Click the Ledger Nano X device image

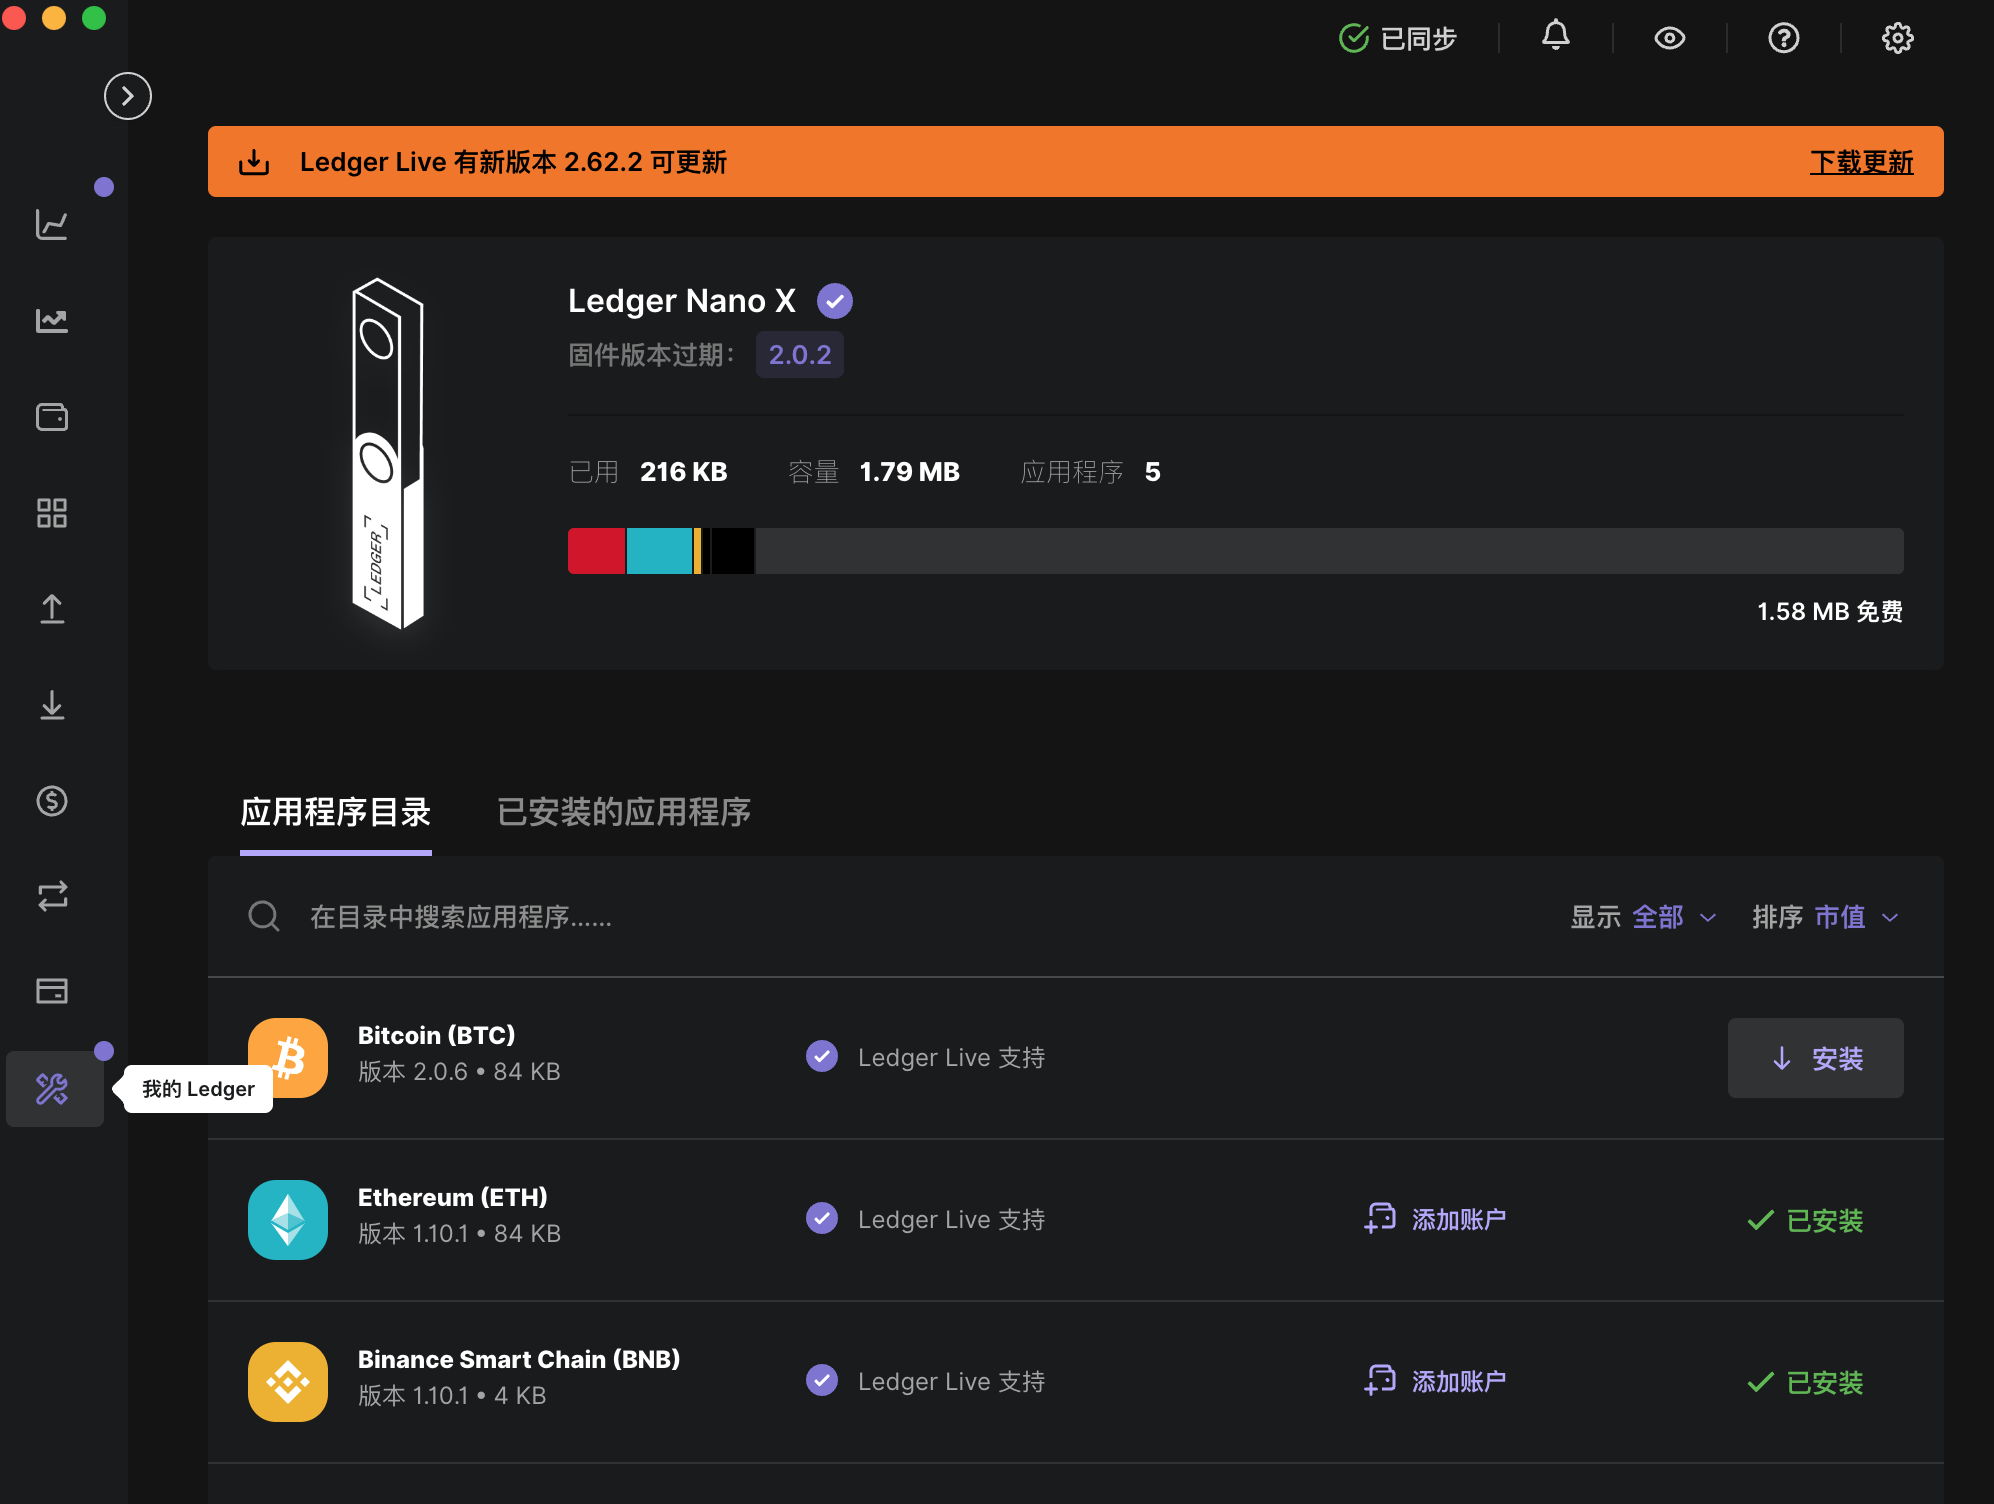(387, 453)
